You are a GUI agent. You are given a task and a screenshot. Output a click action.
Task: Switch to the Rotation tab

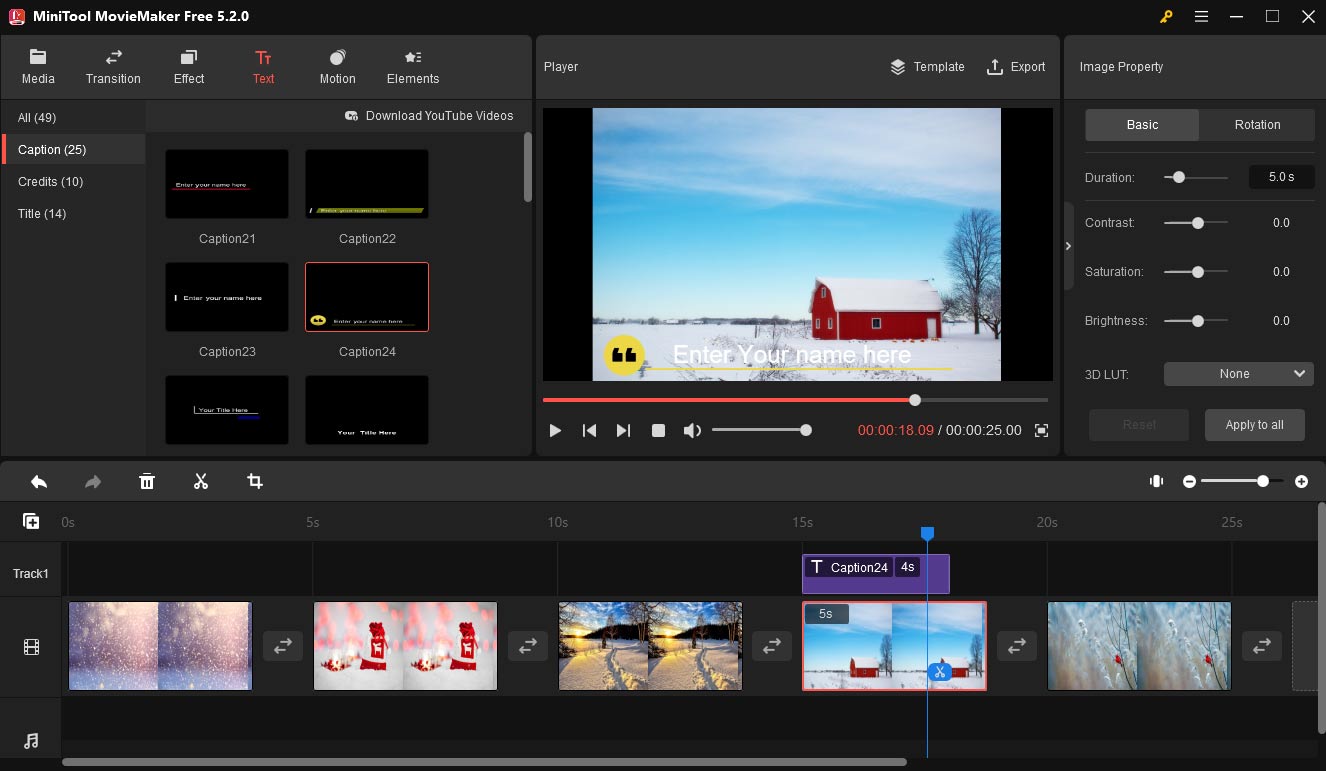point(1257,125)
